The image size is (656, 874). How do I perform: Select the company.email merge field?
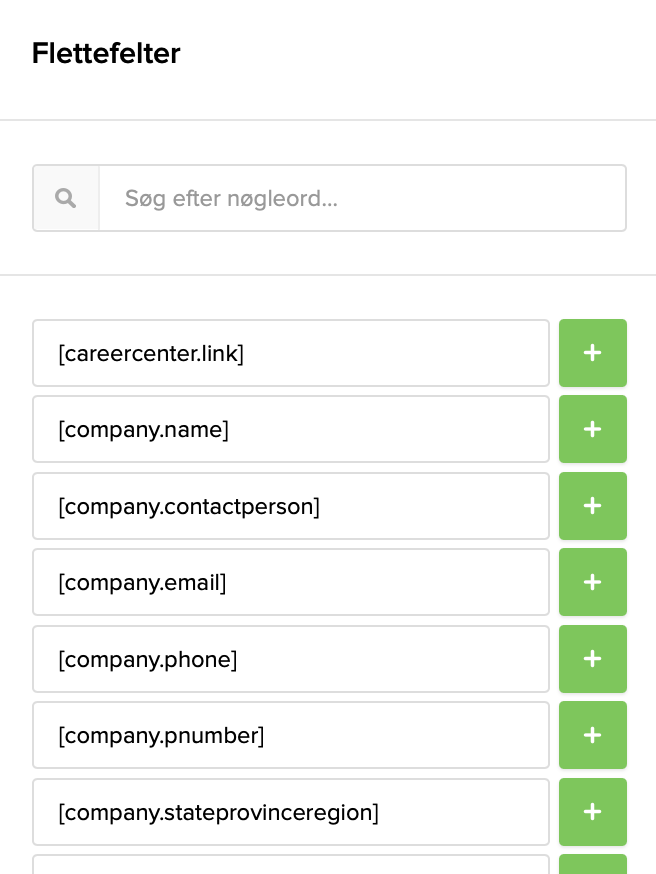point(290,582)
